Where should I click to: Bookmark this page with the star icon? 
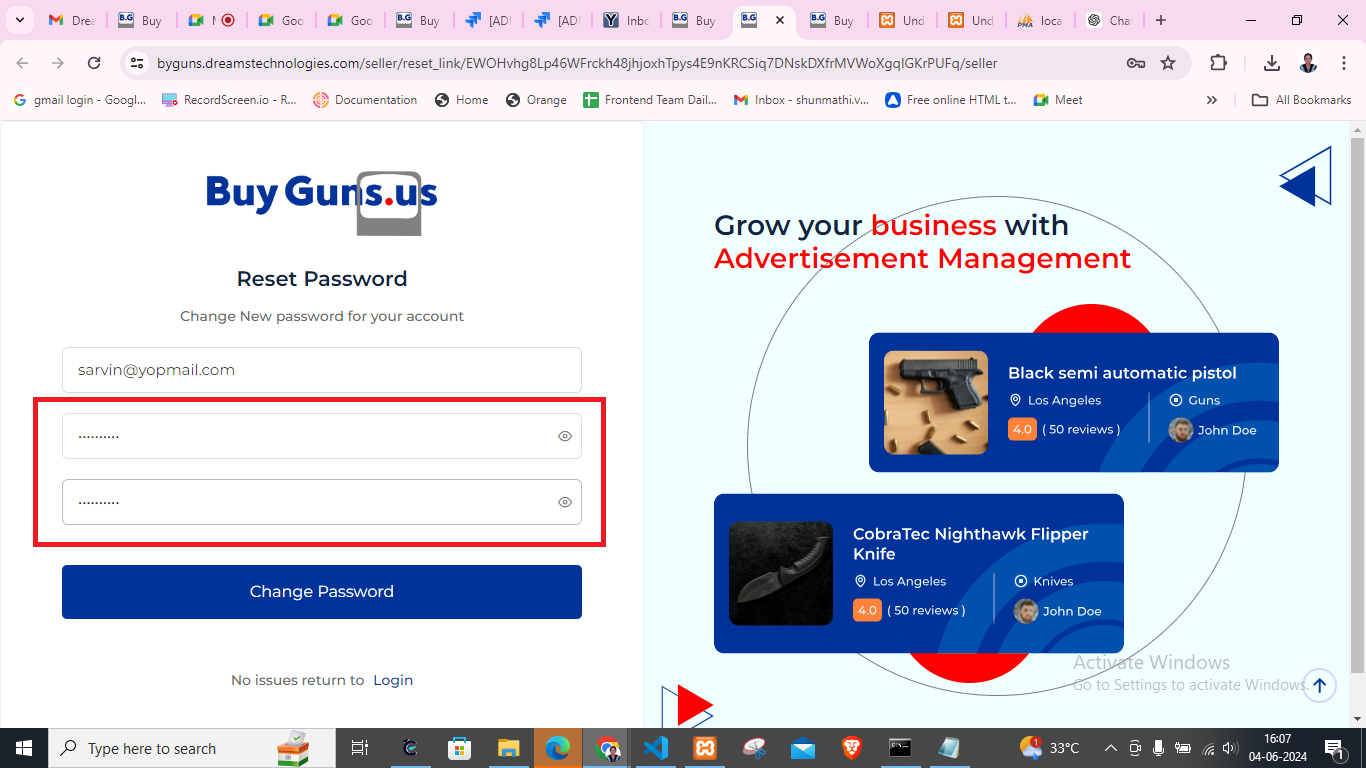click(x=1168, y=63)
